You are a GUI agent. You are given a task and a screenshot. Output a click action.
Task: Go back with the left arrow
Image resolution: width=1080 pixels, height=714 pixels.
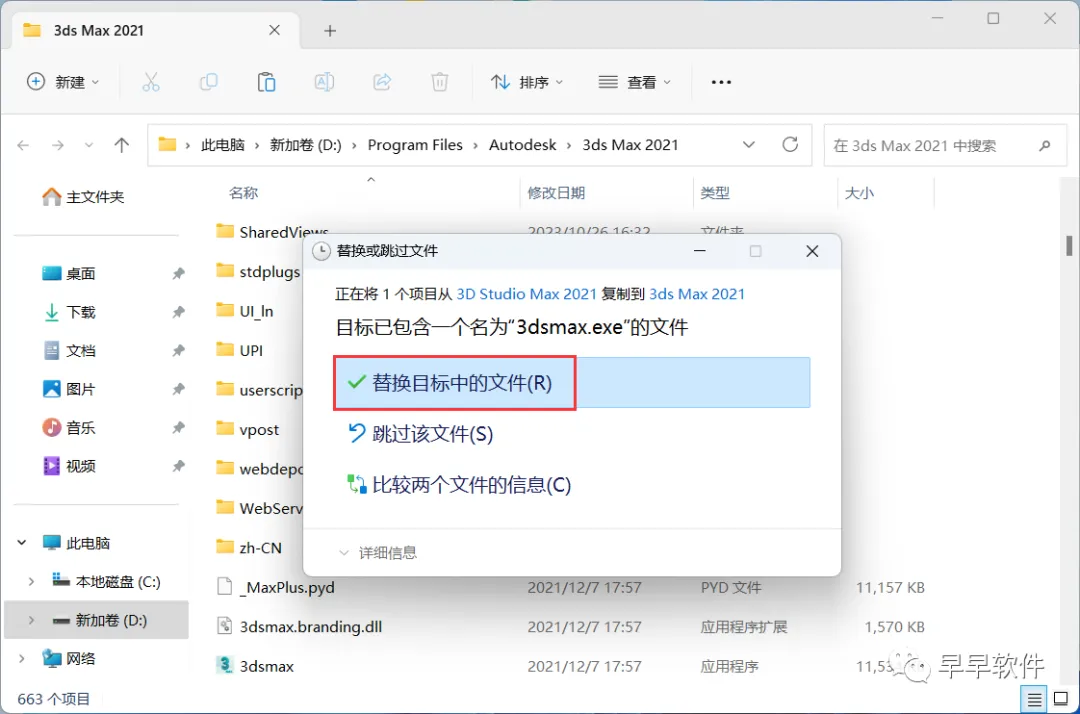click(23, 145)
